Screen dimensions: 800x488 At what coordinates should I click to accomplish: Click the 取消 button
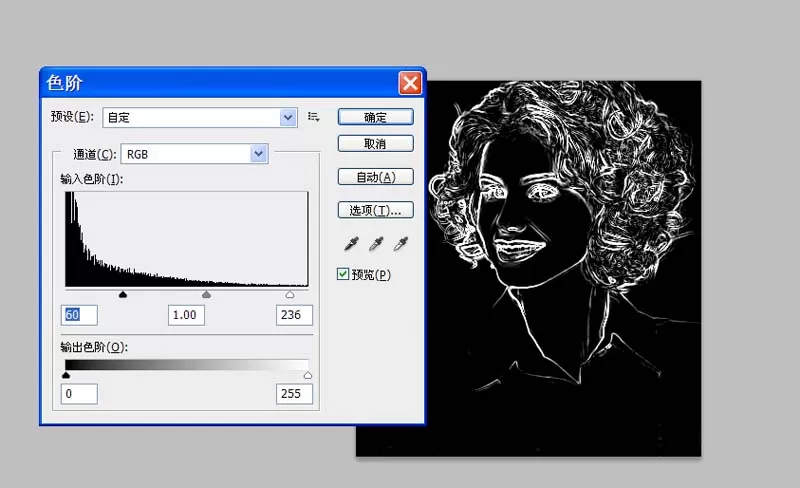[x=376, y=143]
